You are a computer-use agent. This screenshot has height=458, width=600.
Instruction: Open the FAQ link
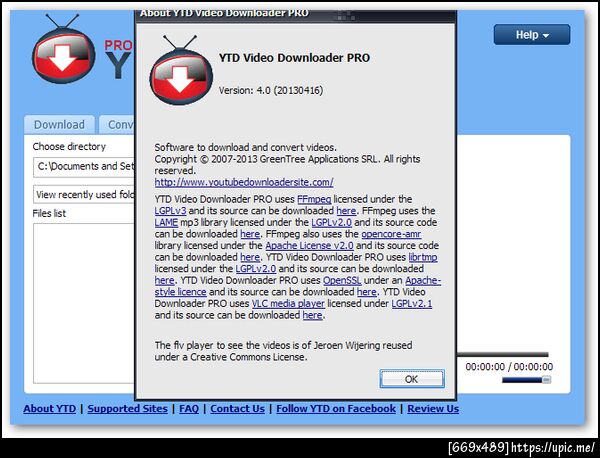click(189, 409)
